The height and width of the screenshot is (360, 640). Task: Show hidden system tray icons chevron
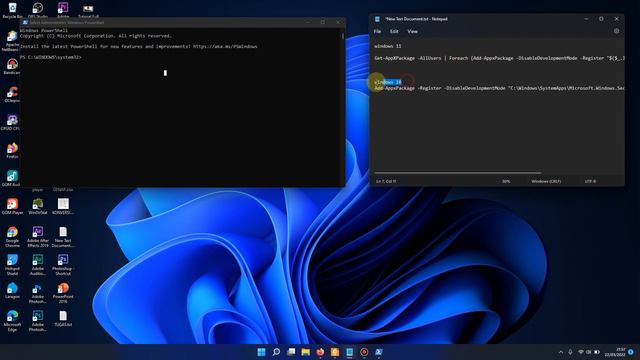(x=561, y=352)
